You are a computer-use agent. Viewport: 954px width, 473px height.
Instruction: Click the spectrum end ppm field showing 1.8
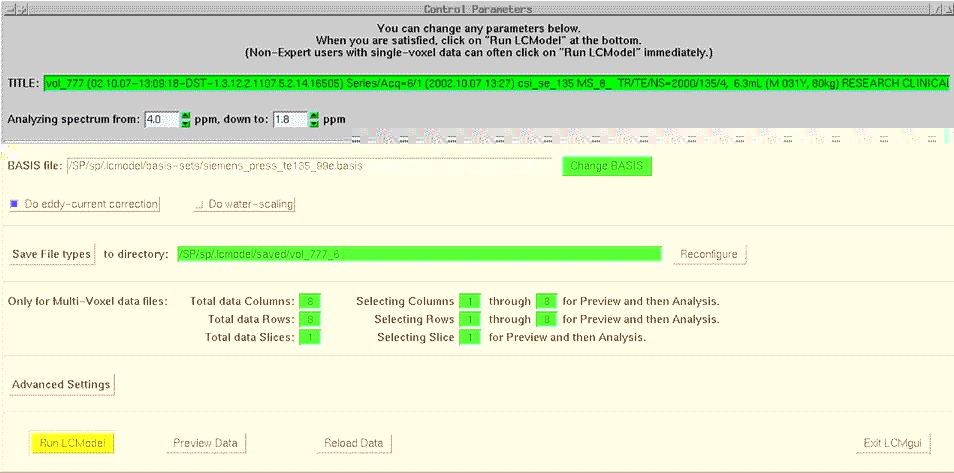coord(288,119)
